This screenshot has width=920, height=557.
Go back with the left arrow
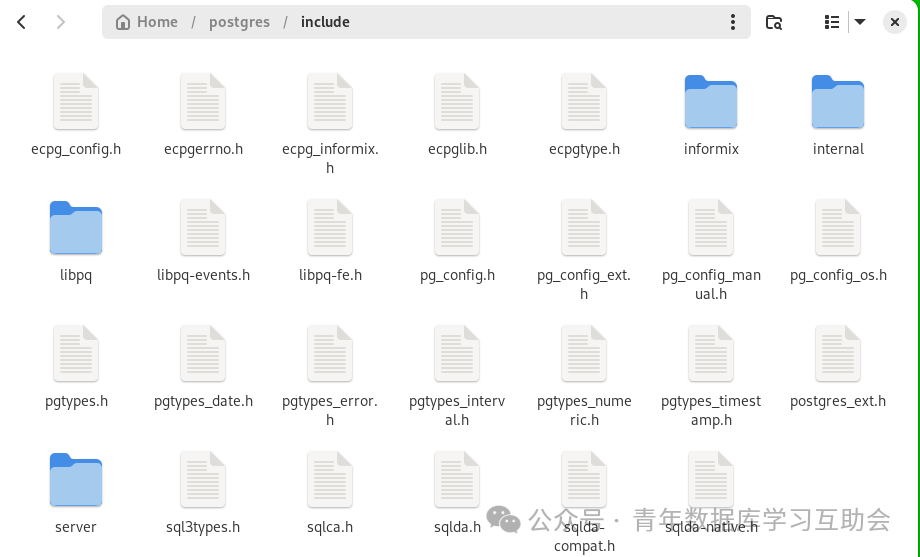(x=22, y=22)
